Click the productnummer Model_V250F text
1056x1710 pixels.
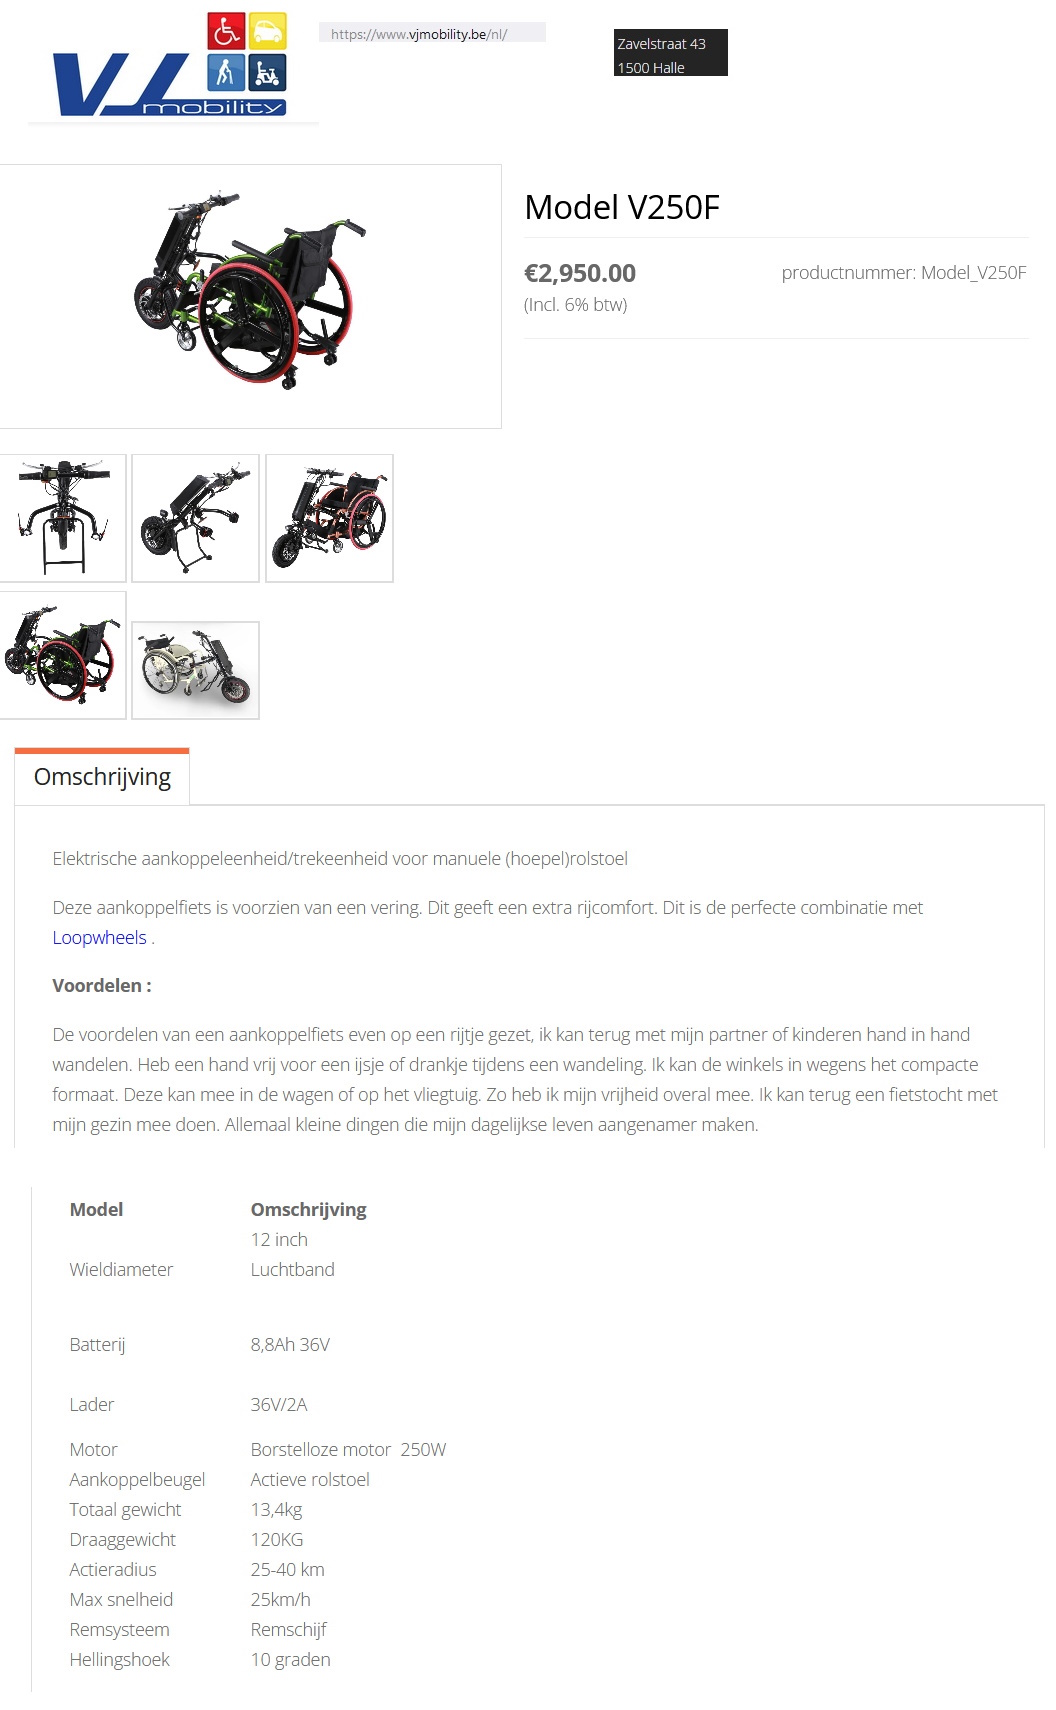tap(904, 272)
